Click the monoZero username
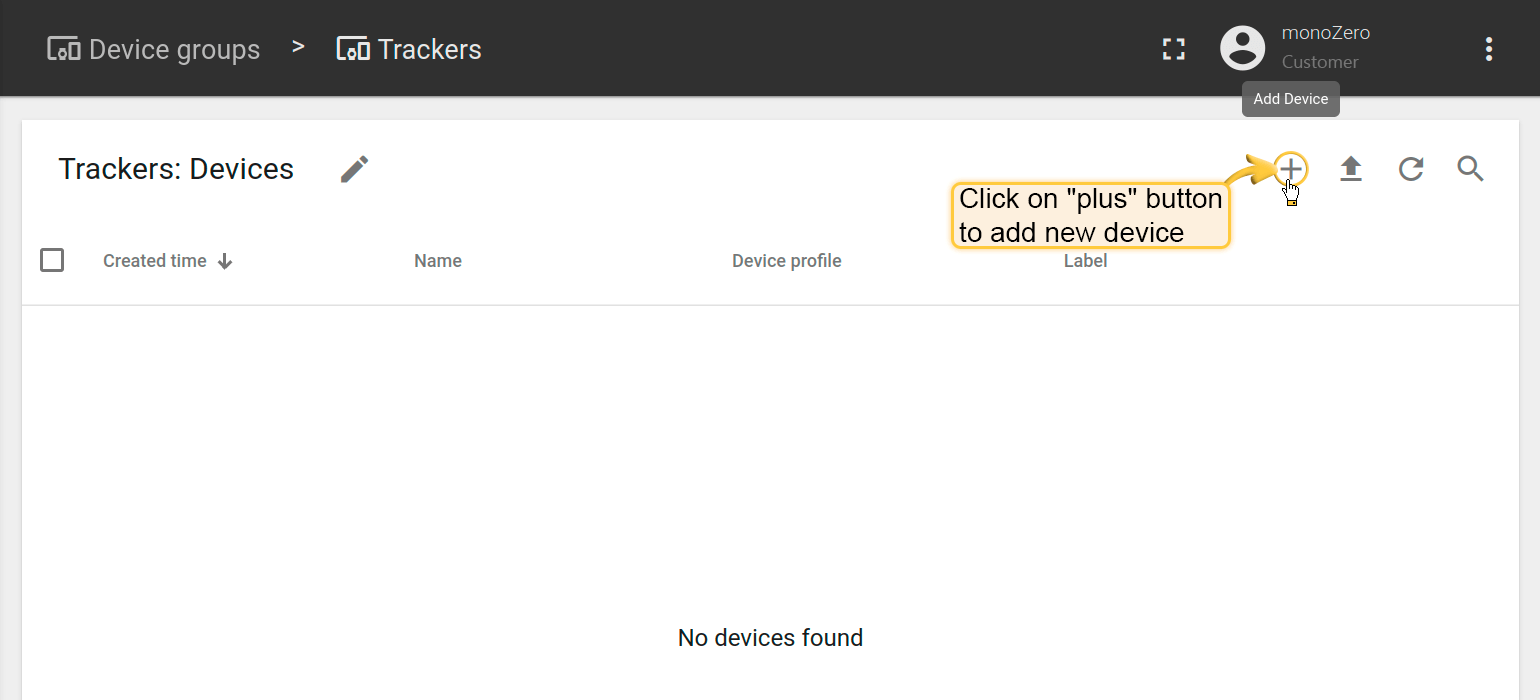This screenshot has width=1540, height=700. coord(1325,33)
